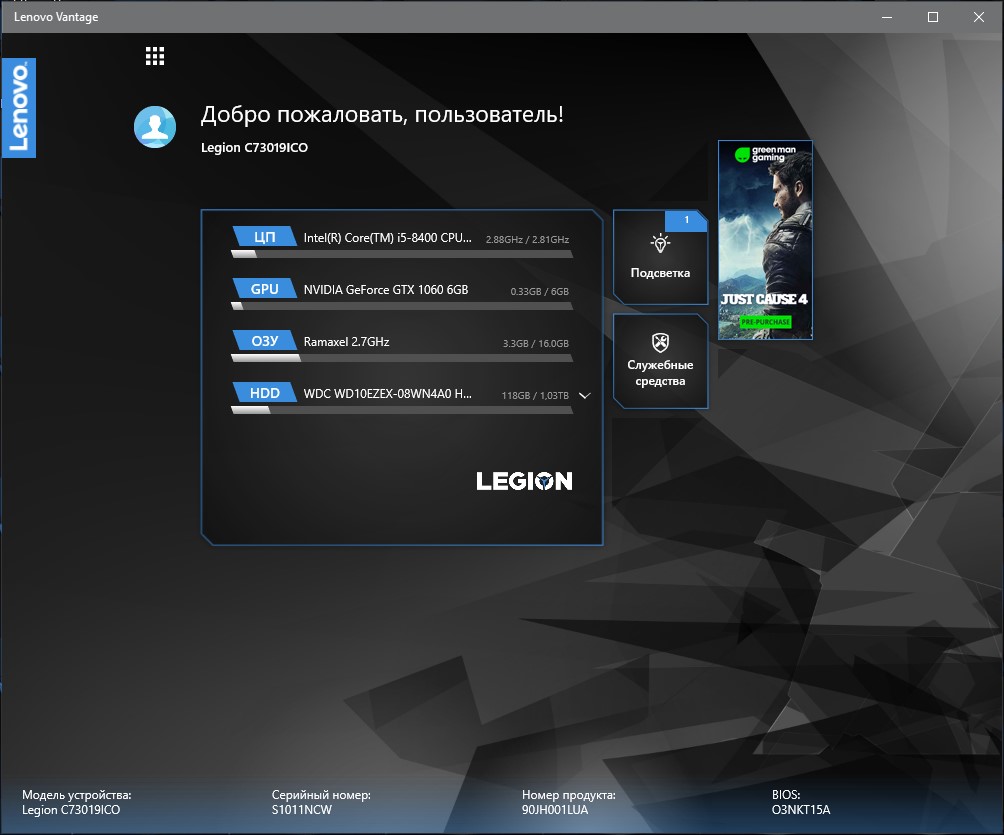Click the 118GB / 1,03TB value
Screen dimensions: 1004x835
535,396
